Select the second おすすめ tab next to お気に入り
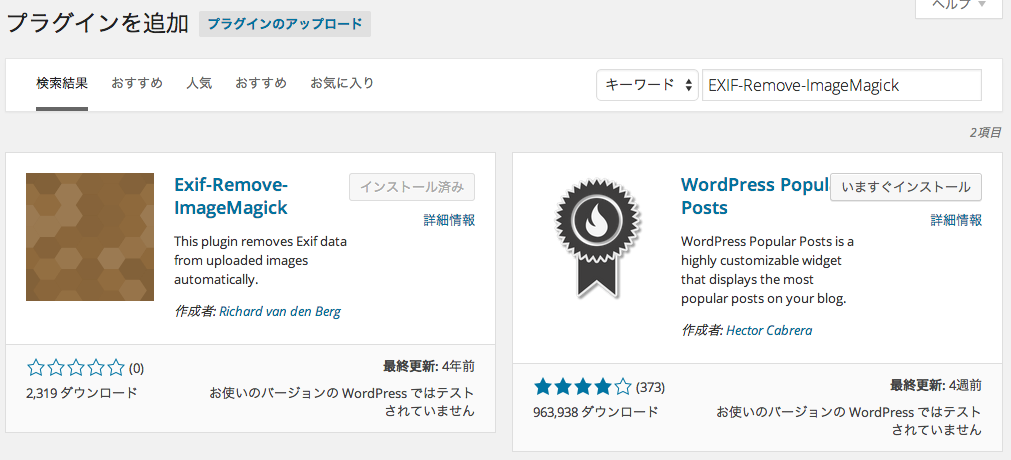Screen dimensions: 1011x460 pos(260,83)
